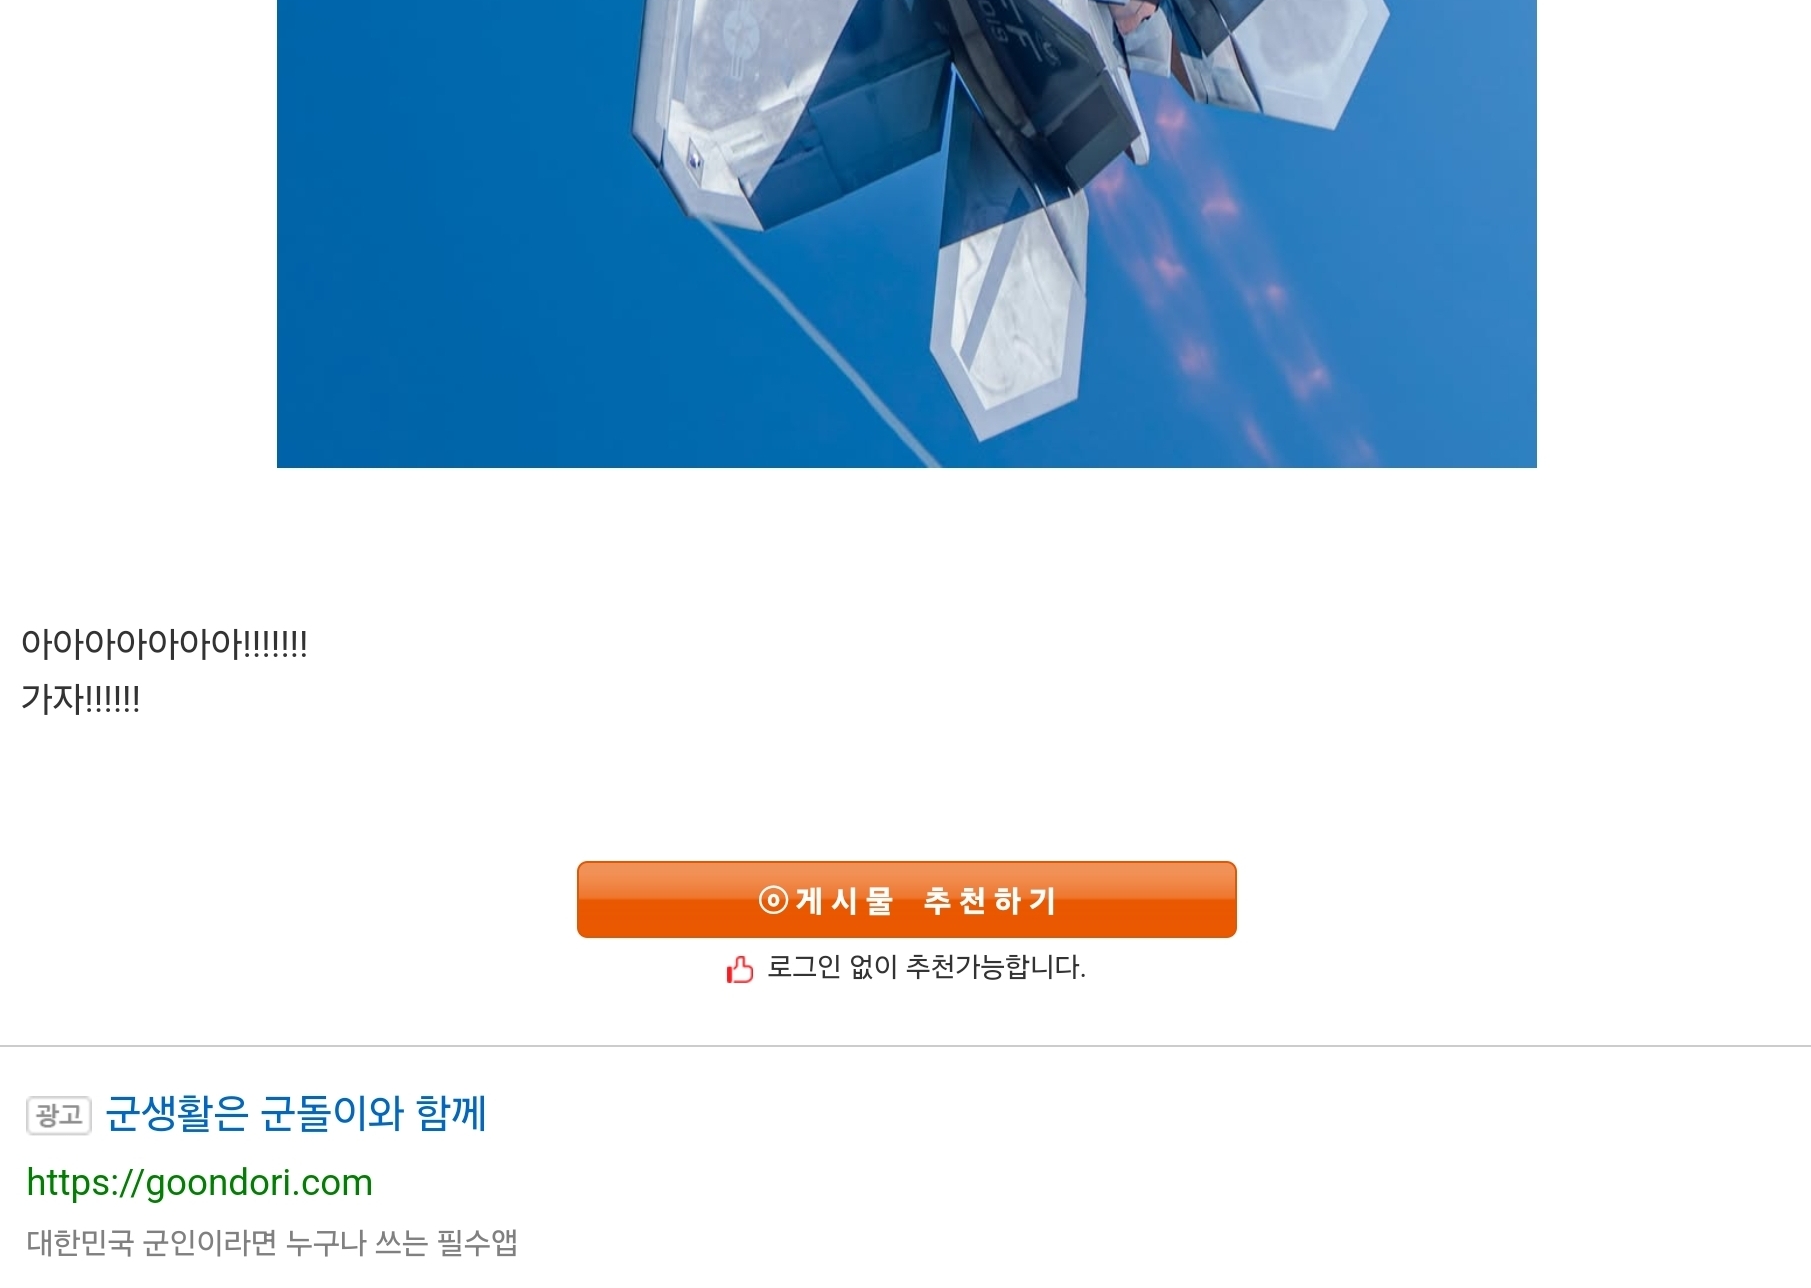Click the orange 게시물 추천하기 button
This screenshot has width=1811, height=1288.
(x=906, y=899)
